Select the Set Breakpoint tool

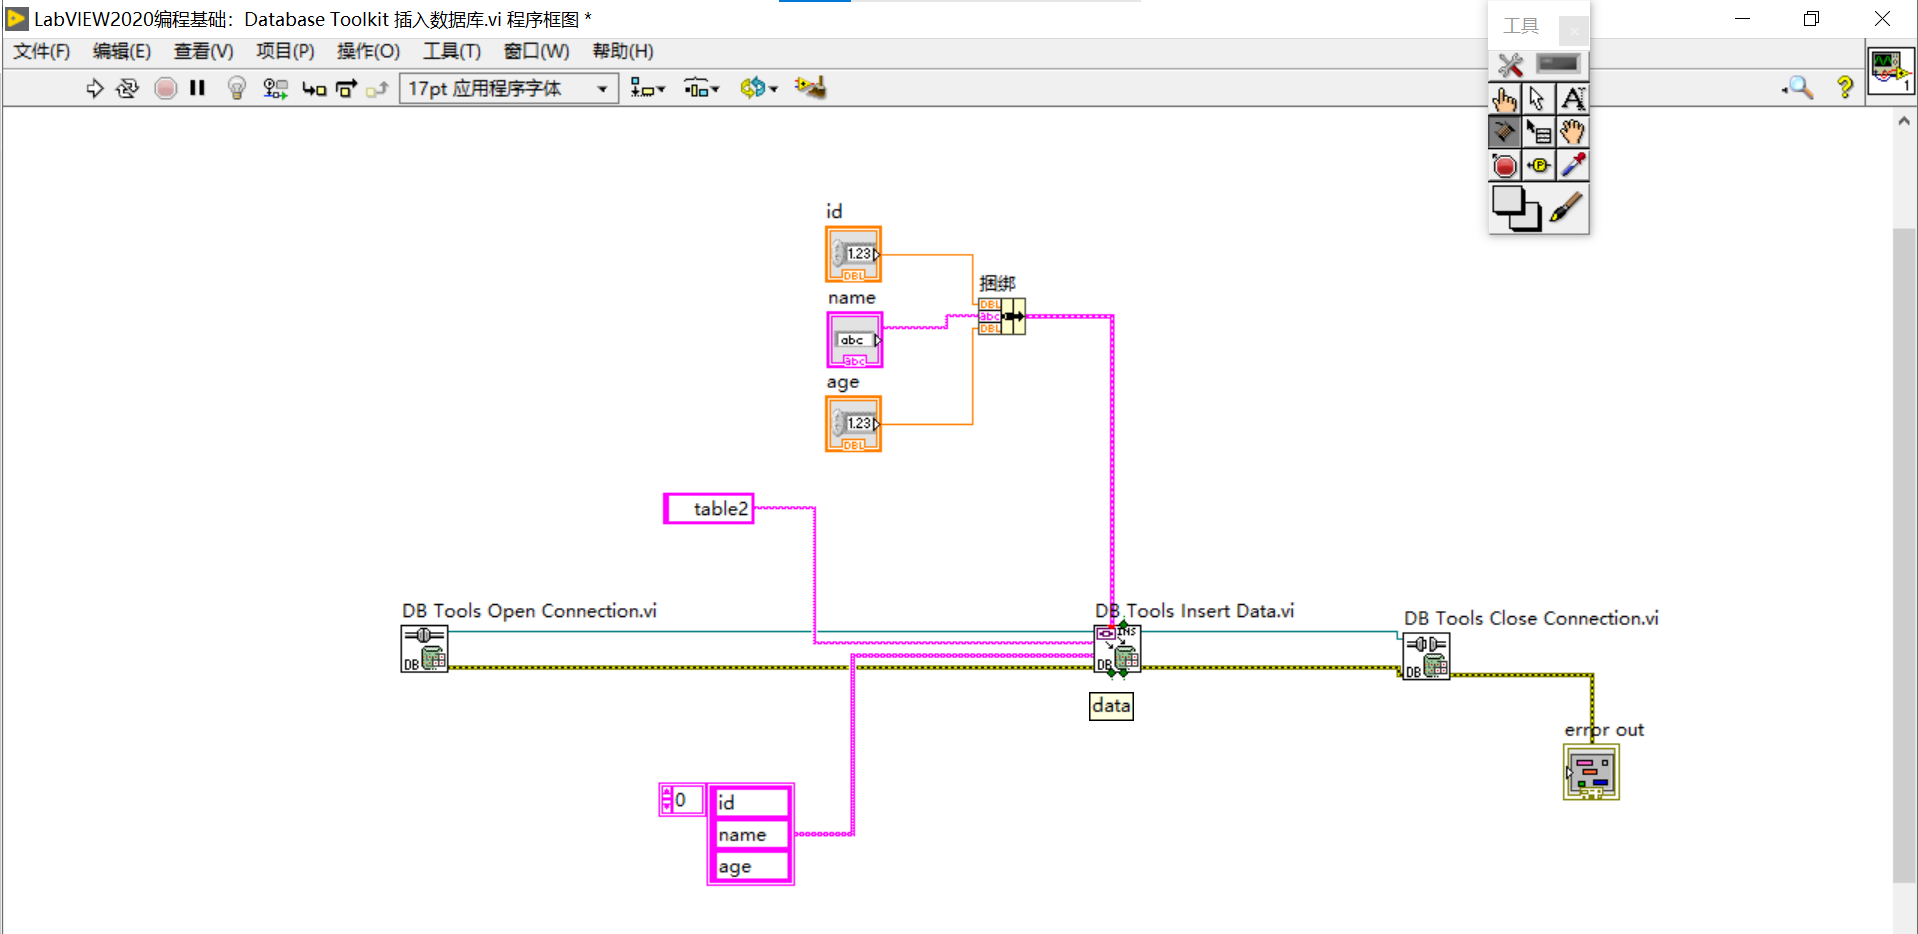coord(1505,165)
